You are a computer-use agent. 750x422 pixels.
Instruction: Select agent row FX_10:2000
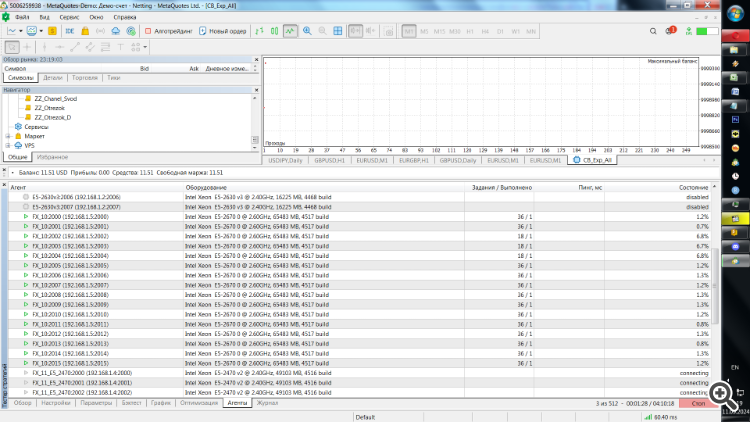pos(359,217)
